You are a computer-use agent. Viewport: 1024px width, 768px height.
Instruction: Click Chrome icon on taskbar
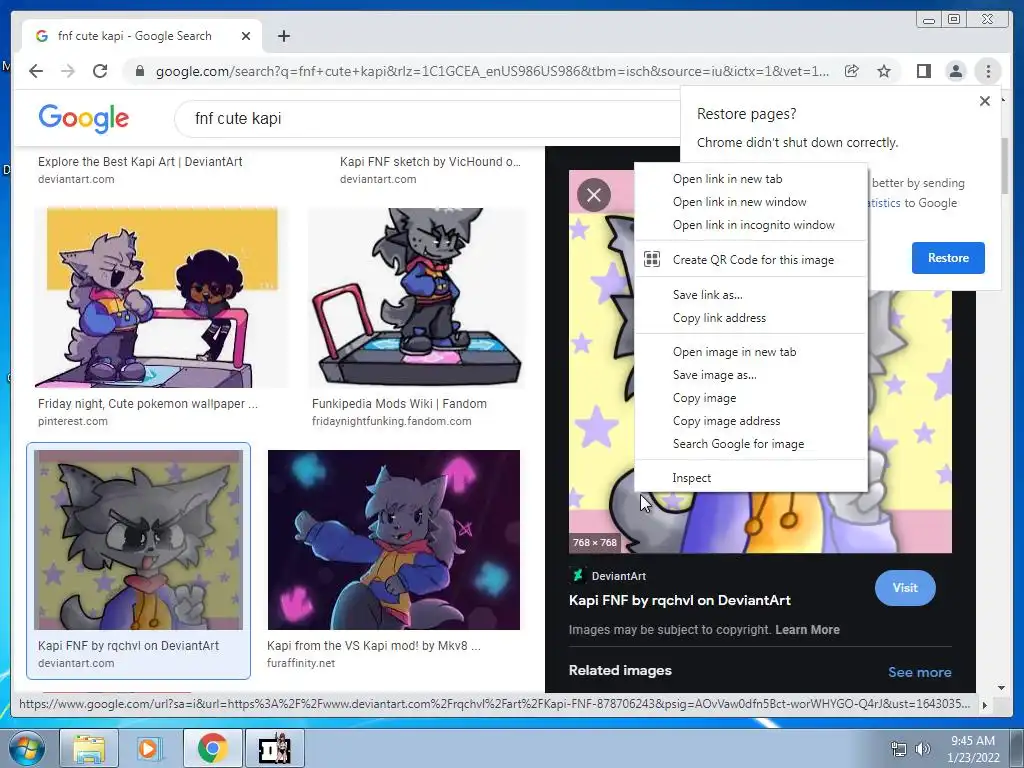pyautogui.click(x=212, y=748)
